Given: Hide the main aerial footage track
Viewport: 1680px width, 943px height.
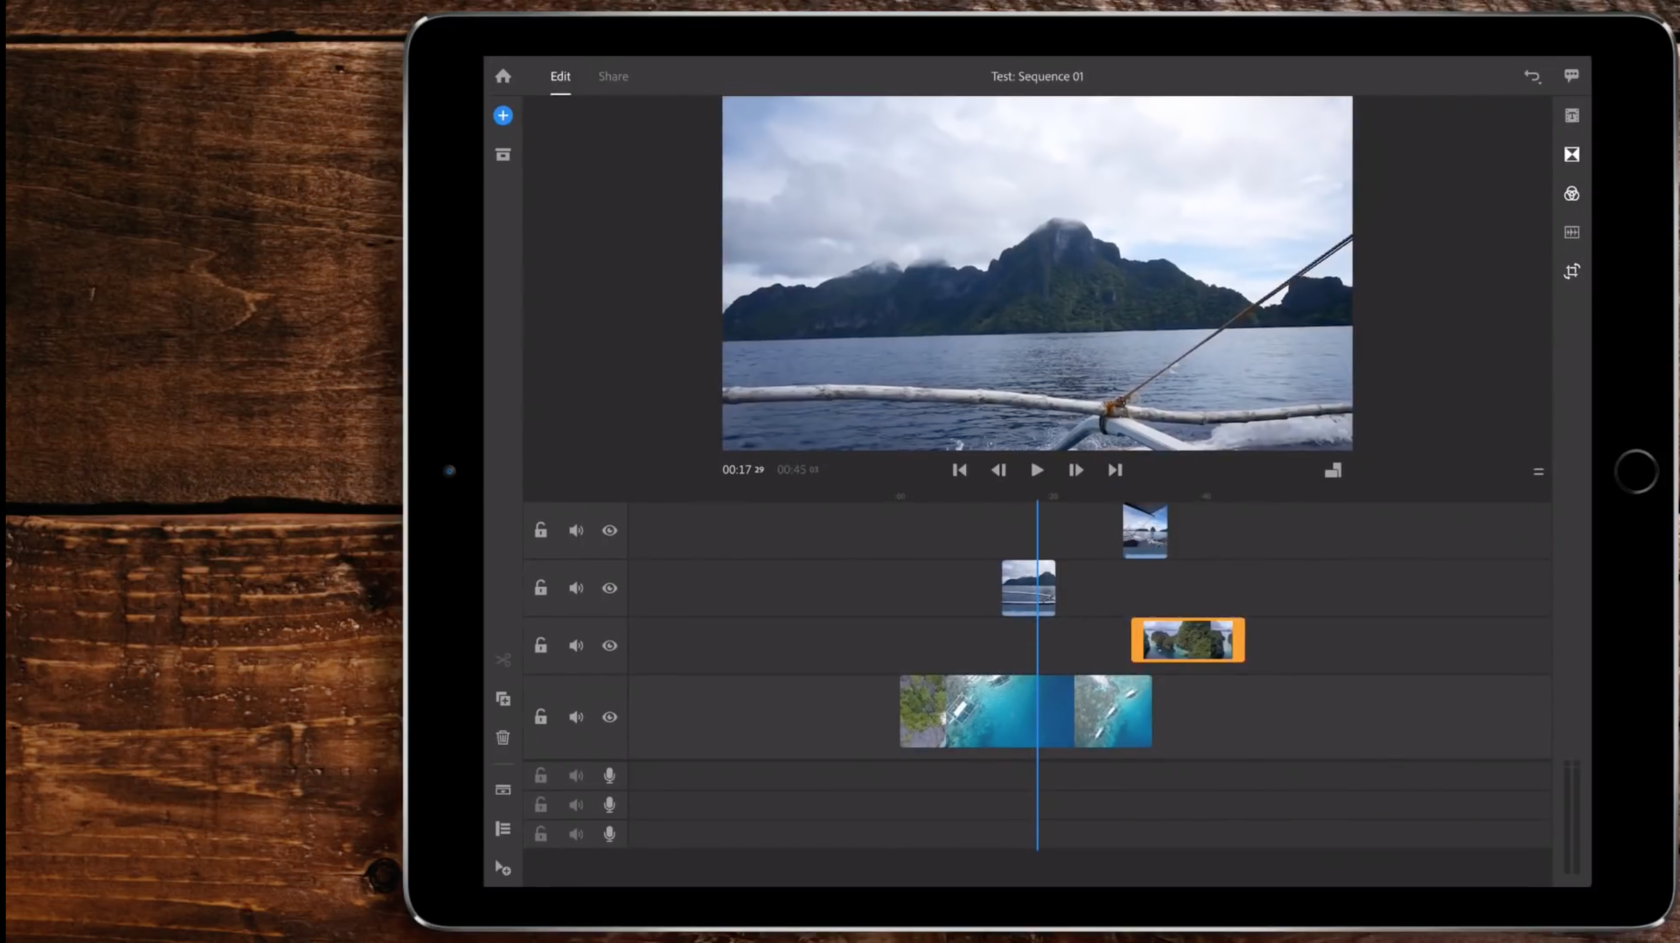Looking at the screenshot, I should click(x=610, y=718).
